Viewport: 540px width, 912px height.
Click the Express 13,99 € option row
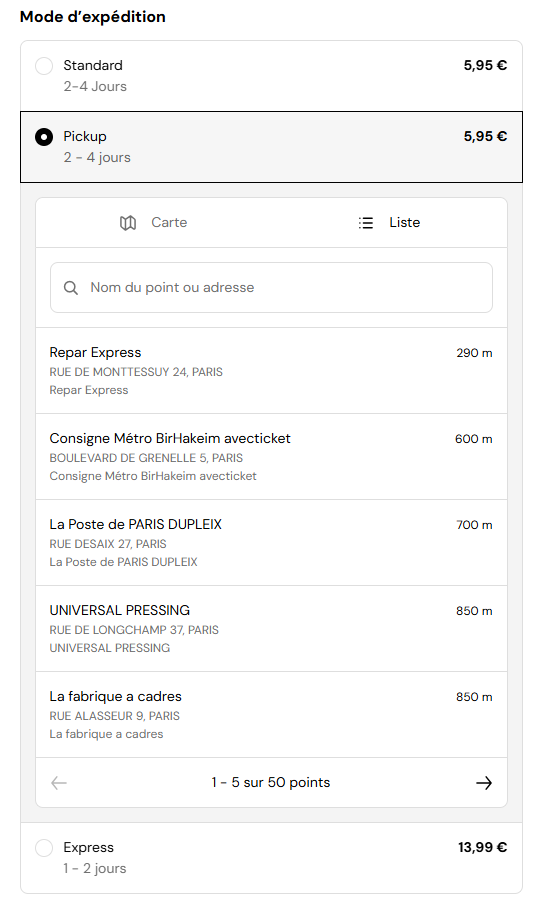(271, 858)
